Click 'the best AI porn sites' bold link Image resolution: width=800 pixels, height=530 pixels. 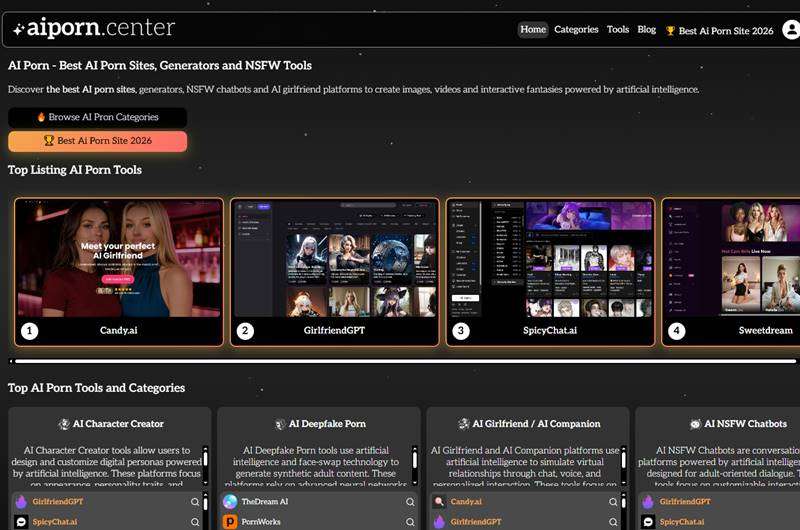point(91,89)
